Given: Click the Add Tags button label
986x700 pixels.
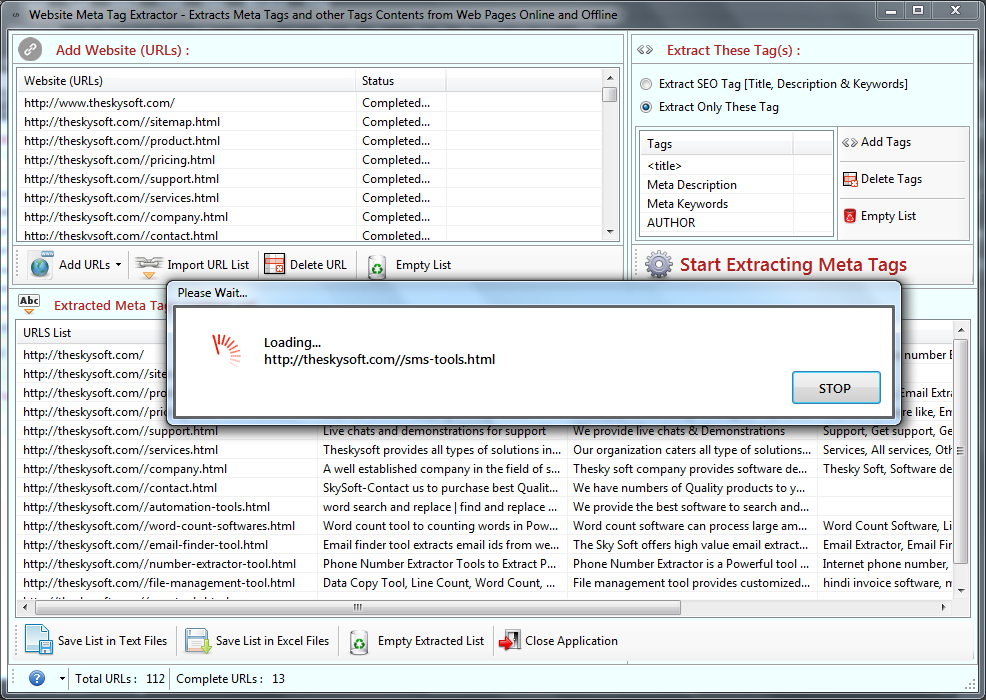Looking at the screenshot, I should 885,142.
